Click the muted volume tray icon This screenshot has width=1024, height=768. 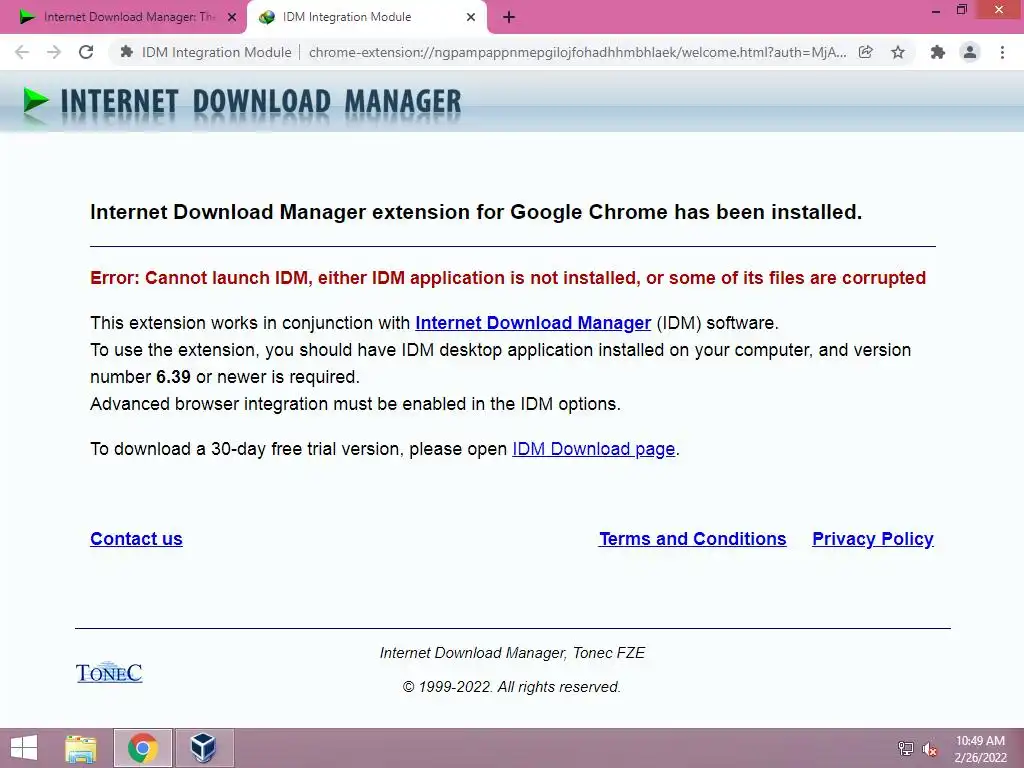point(929,748)
